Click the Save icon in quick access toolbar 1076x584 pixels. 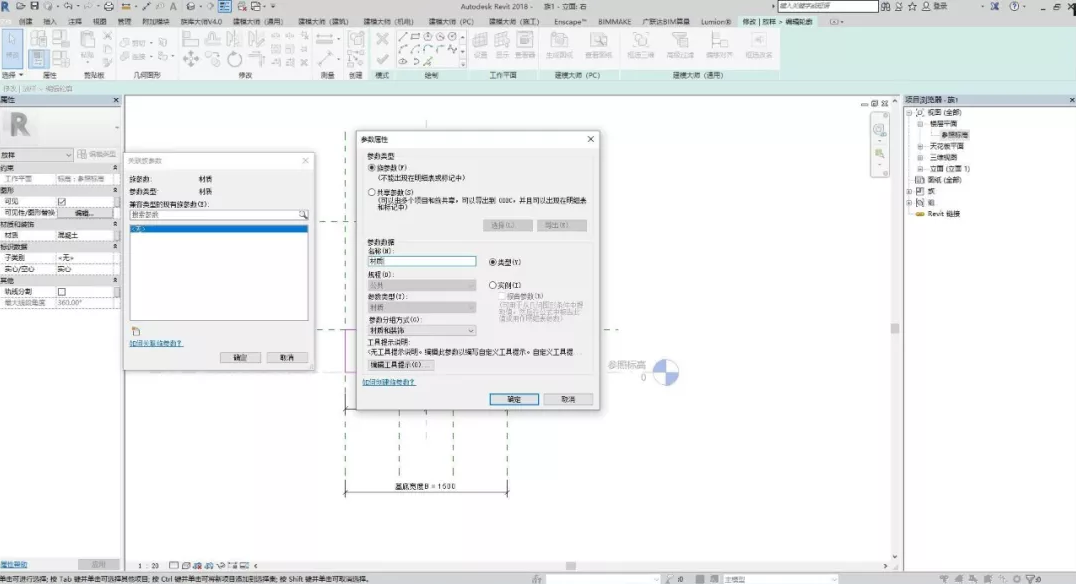click(x=34, y=7)
